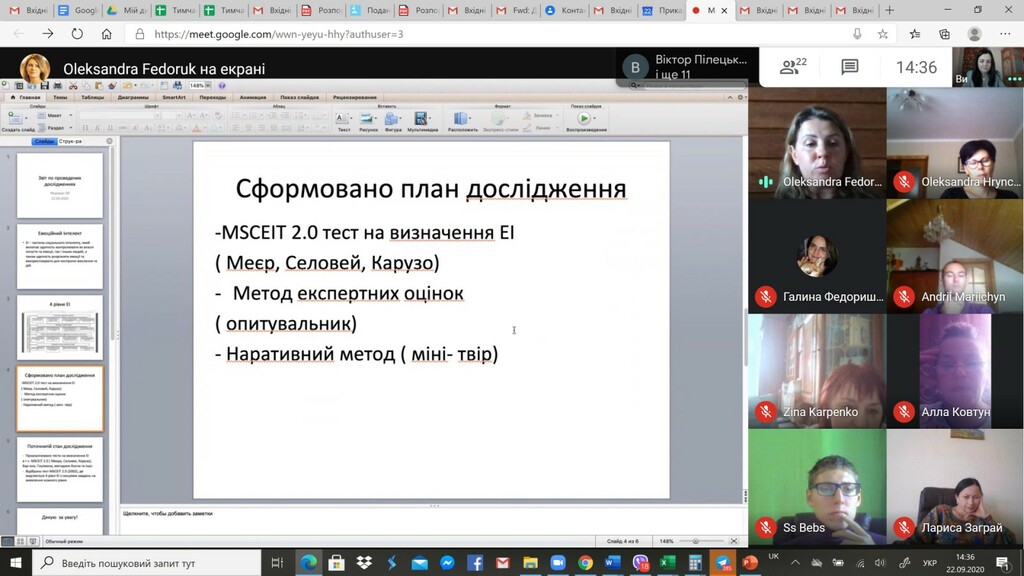The width and height of the screenshot is (1024, 576).
Task: Open the participants list showing 22 people
Action: (x=793, y=67)
